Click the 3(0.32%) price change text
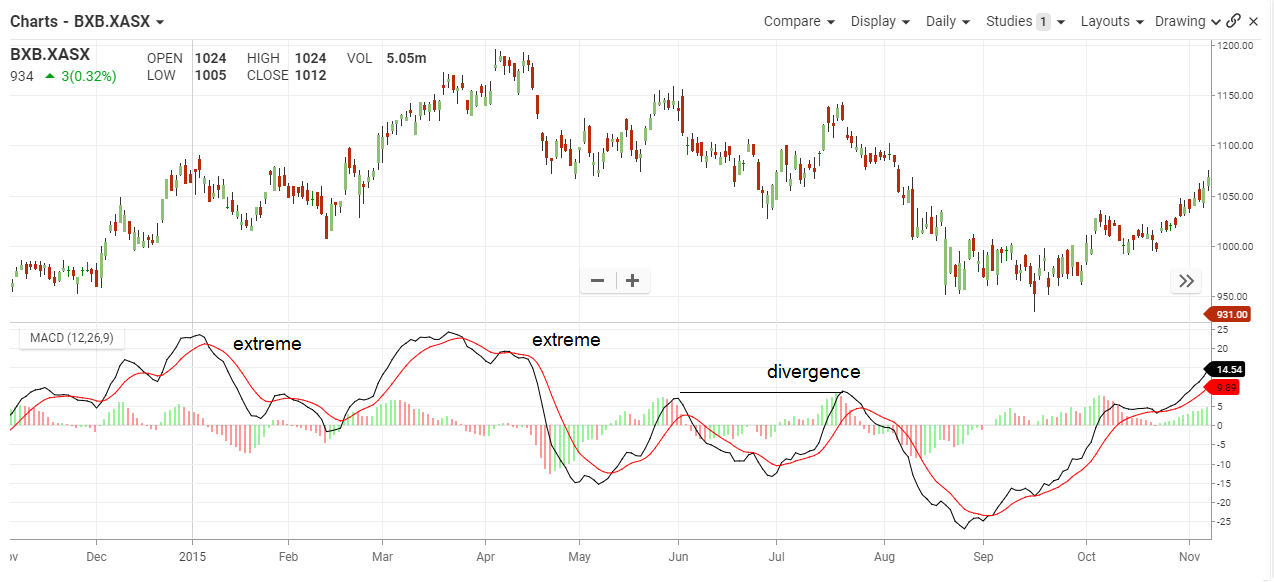The width and height of the screenshot is (1274, 582). (x=88, y=76)
